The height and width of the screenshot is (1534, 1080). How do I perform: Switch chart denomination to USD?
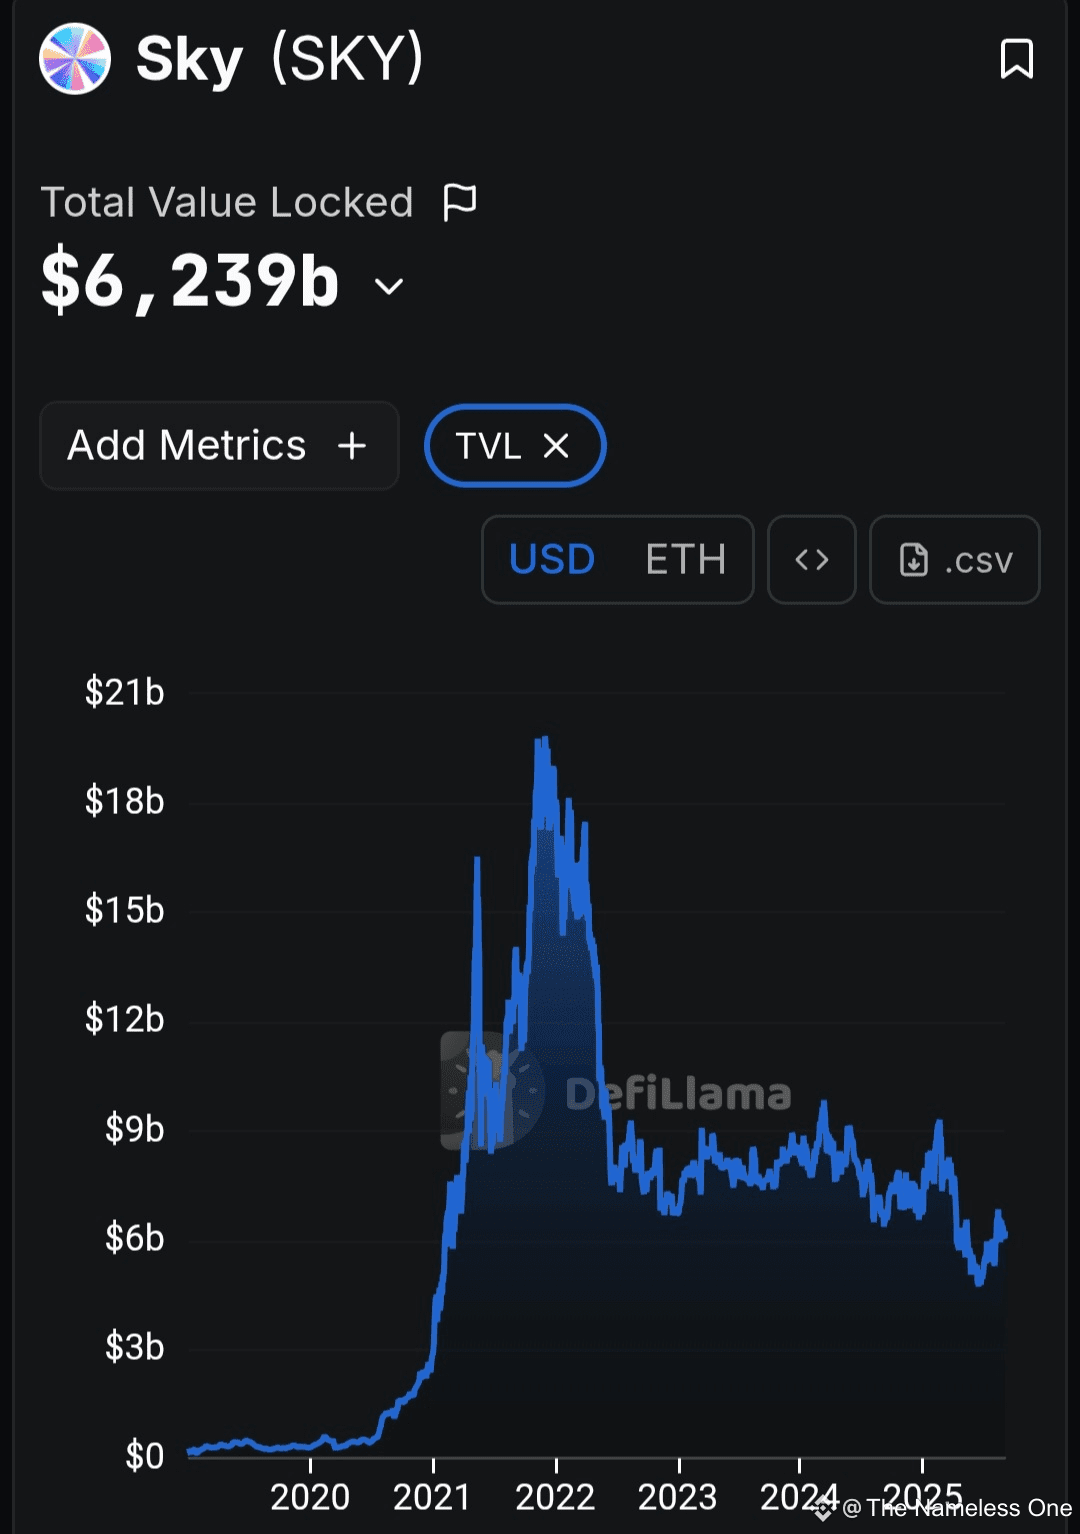[x=552, y=560]
